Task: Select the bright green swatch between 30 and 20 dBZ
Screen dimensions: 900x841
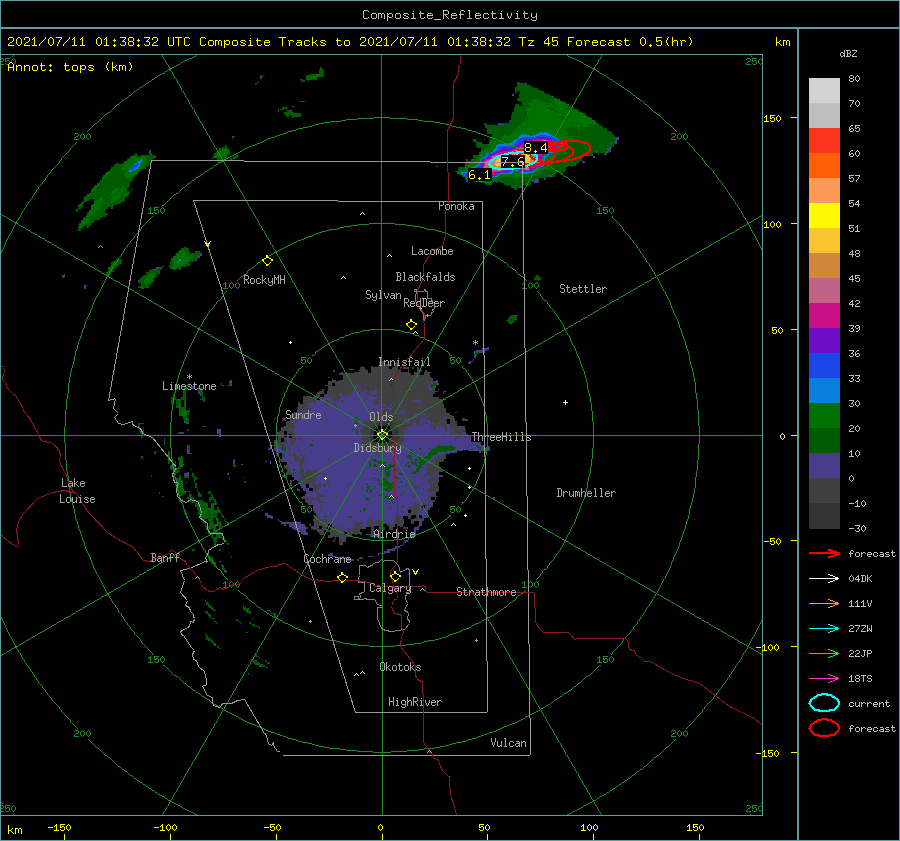Action: (x=824, y=416)
